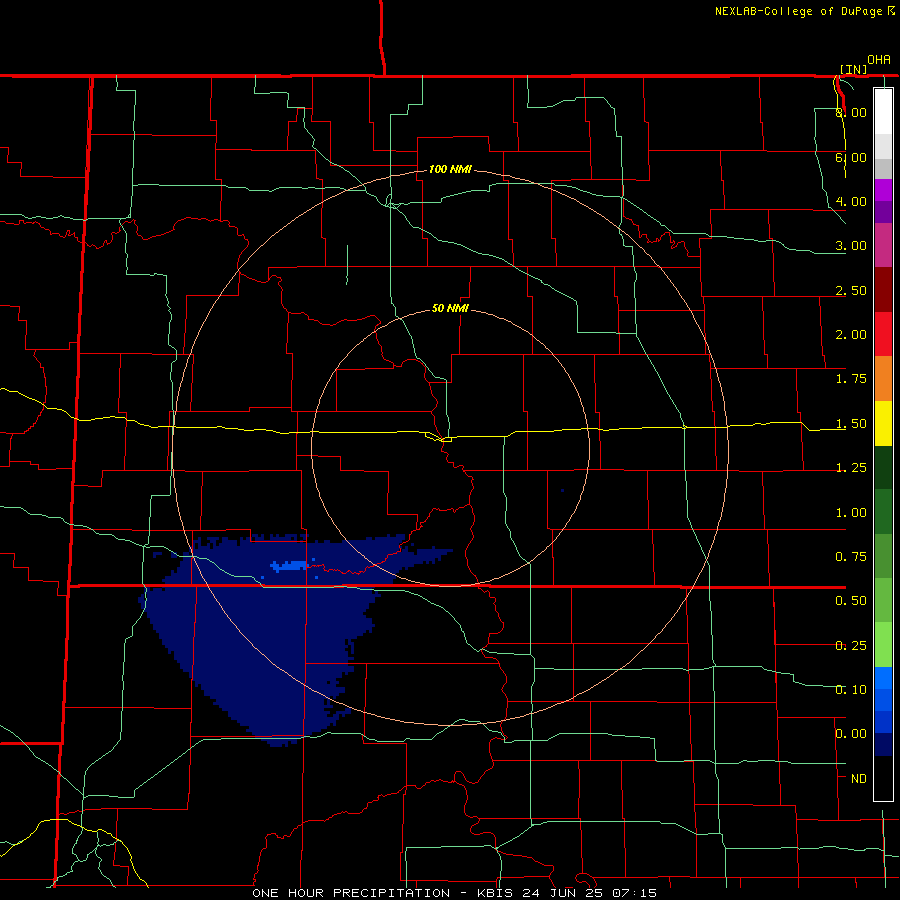Click the 2.00 legend value
Viewport: 900px width, 900px height.
pos(851,335)
